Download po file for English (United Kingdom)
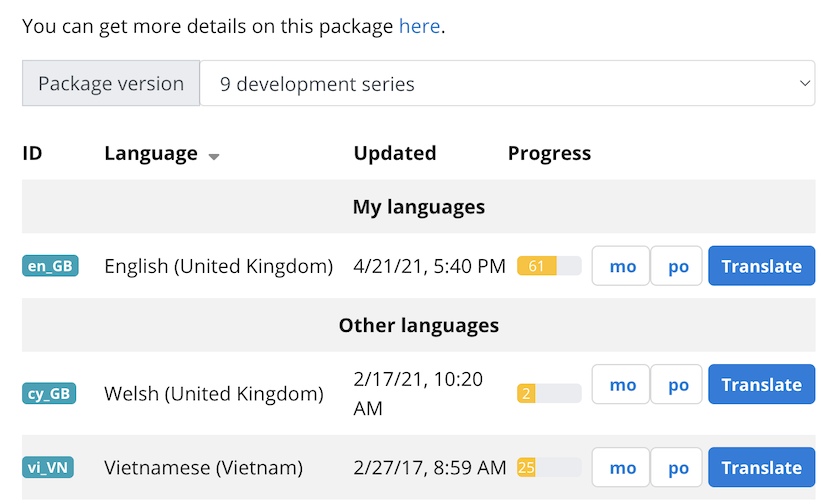Screen dimensions: 840x502 678,266
